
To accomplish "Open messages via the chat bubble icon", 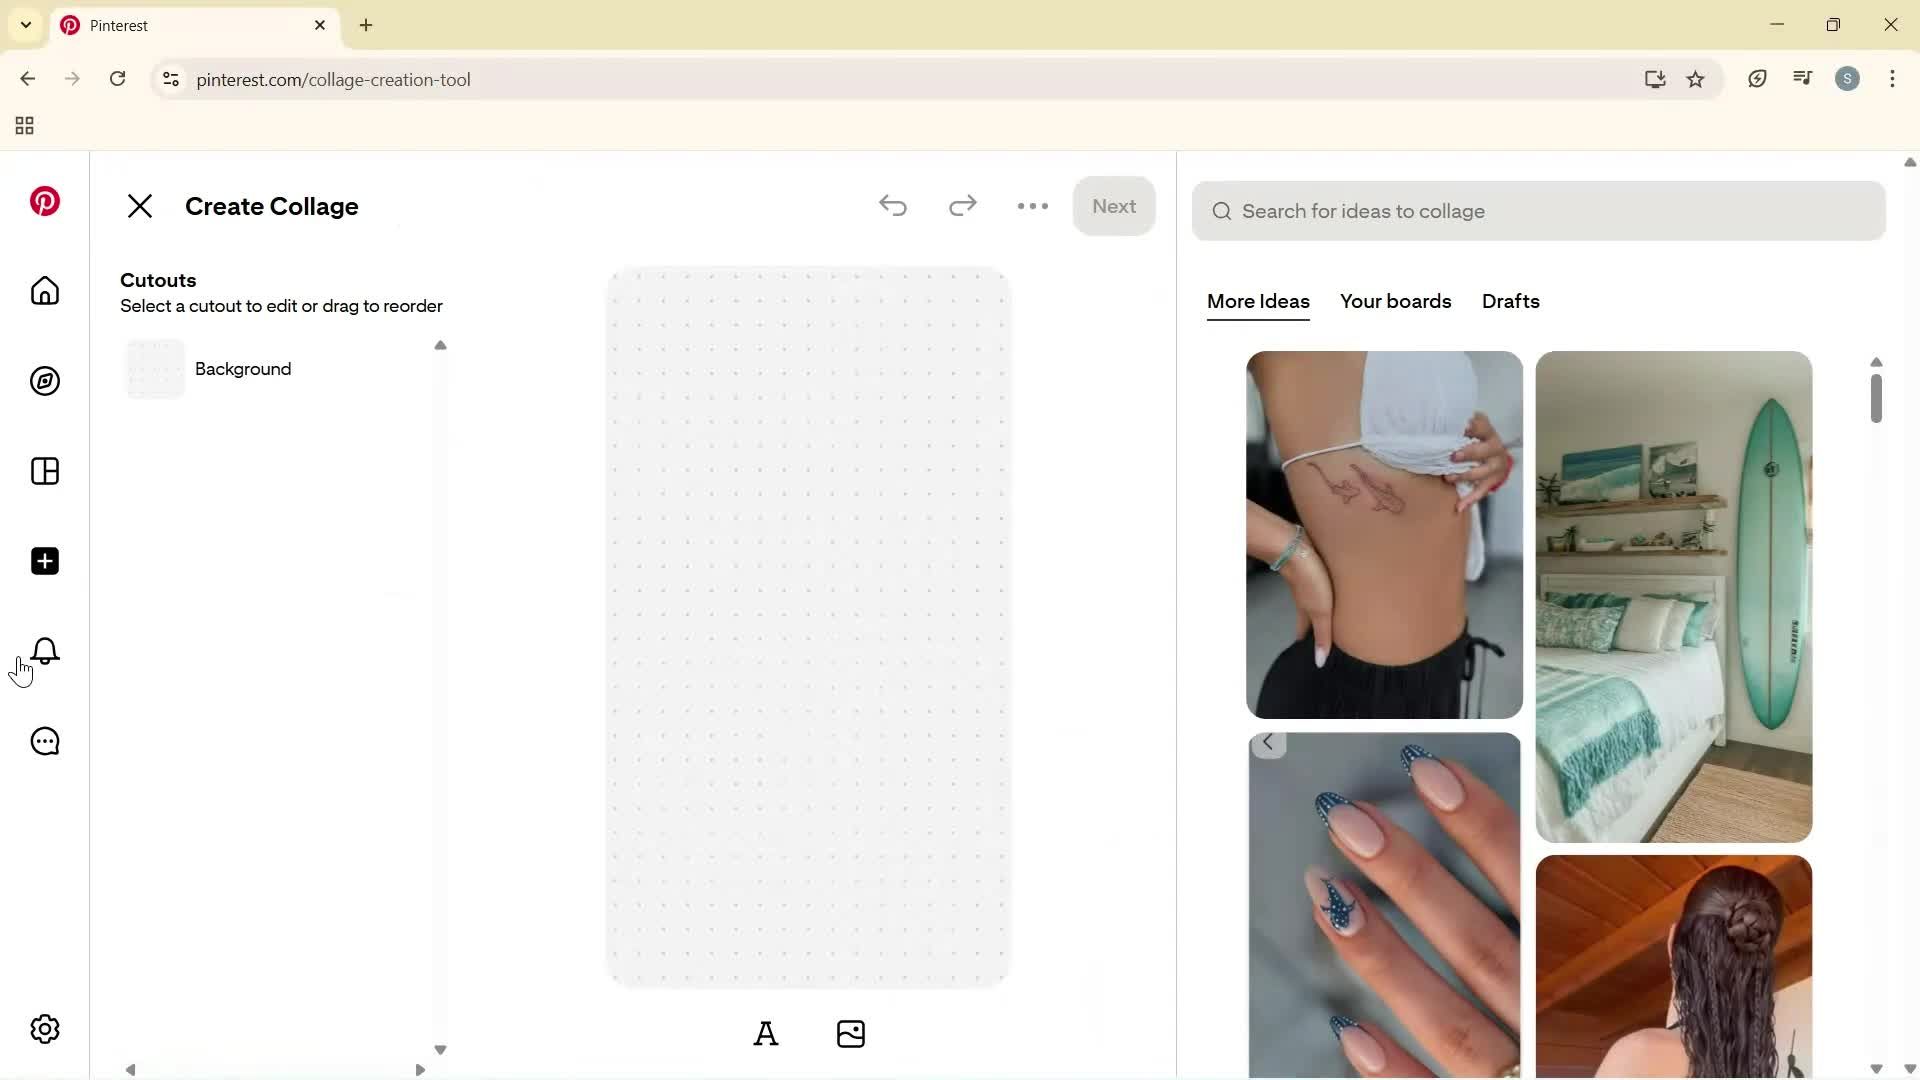I will click(44, 741).
